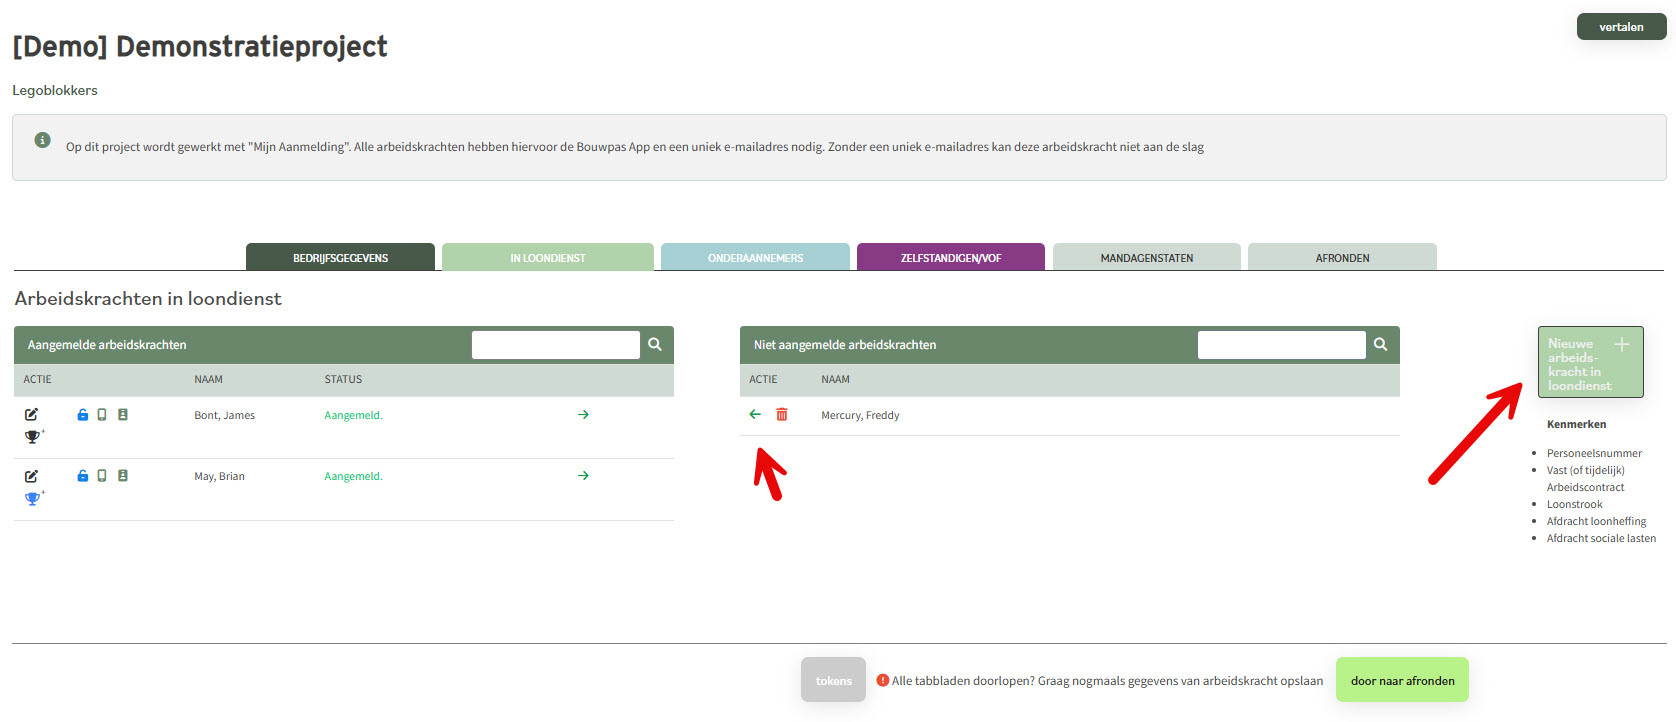Viewport: 1676px width, 722px height.
Task: Go to the Mandagenstaten tab
Action: point(1146,258)
